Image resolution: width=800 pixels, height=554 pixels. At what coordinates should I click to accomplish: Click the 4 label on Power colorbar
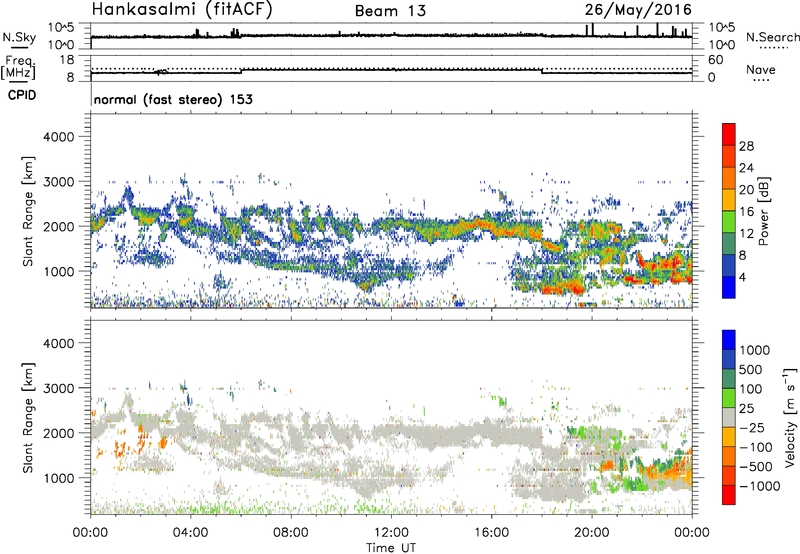[742, 277]
